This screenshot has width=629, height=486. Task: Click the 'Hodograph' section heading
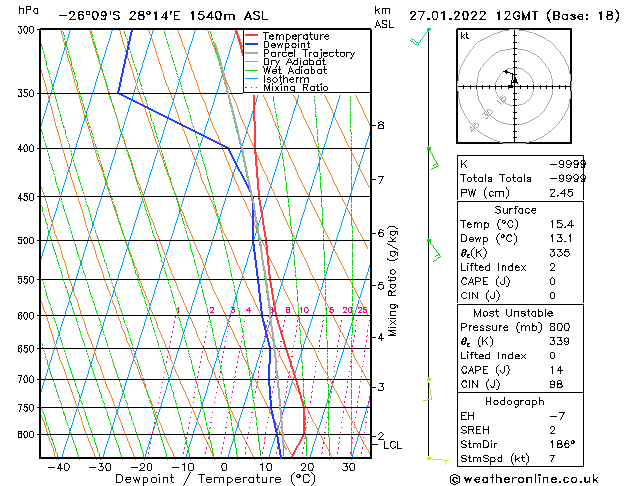point(515,402)
